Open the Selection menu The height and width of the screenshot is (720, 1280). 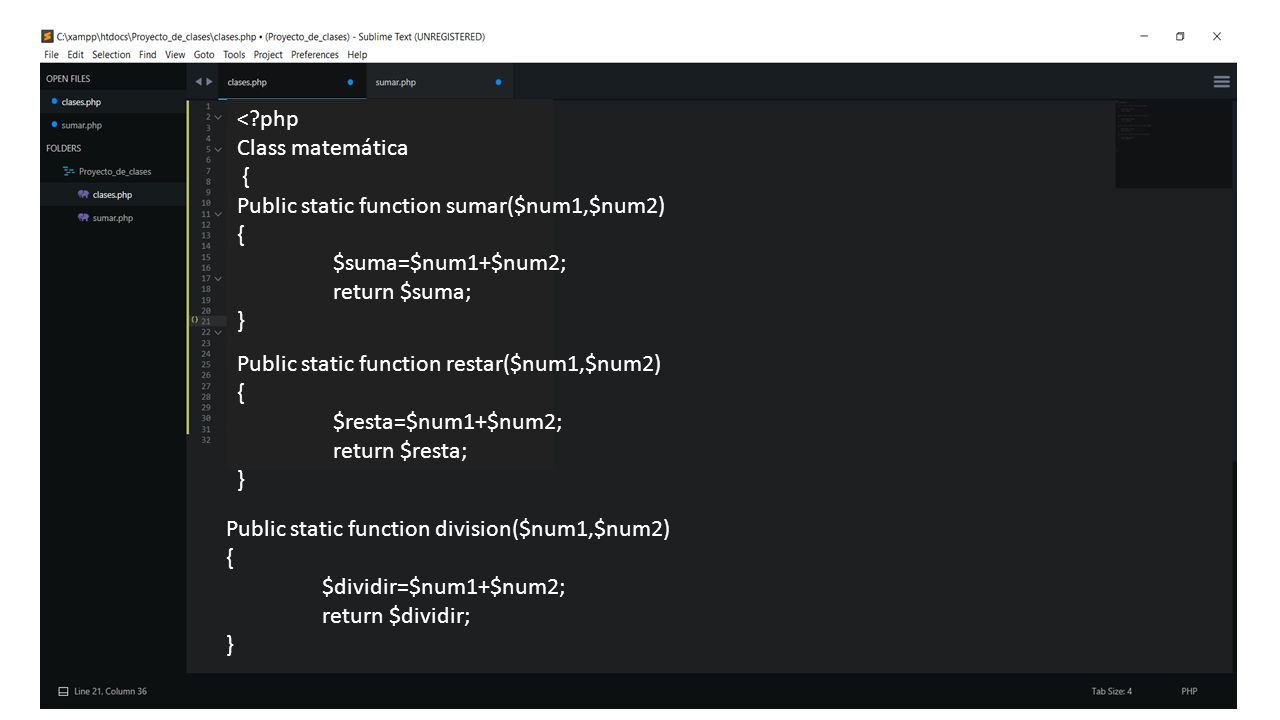click(111, 55)
